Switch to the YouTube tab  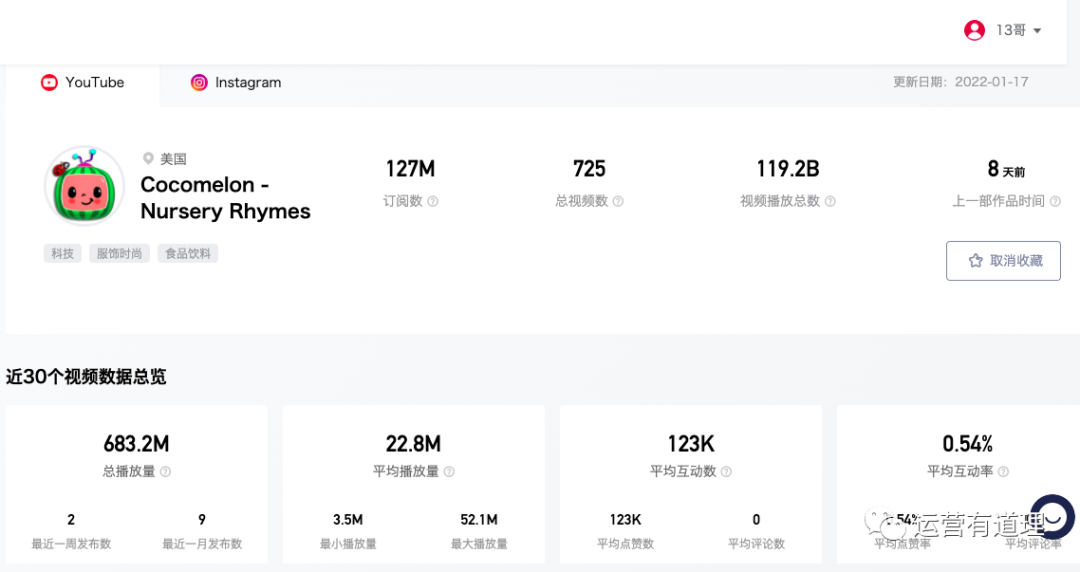pos(83,83)
